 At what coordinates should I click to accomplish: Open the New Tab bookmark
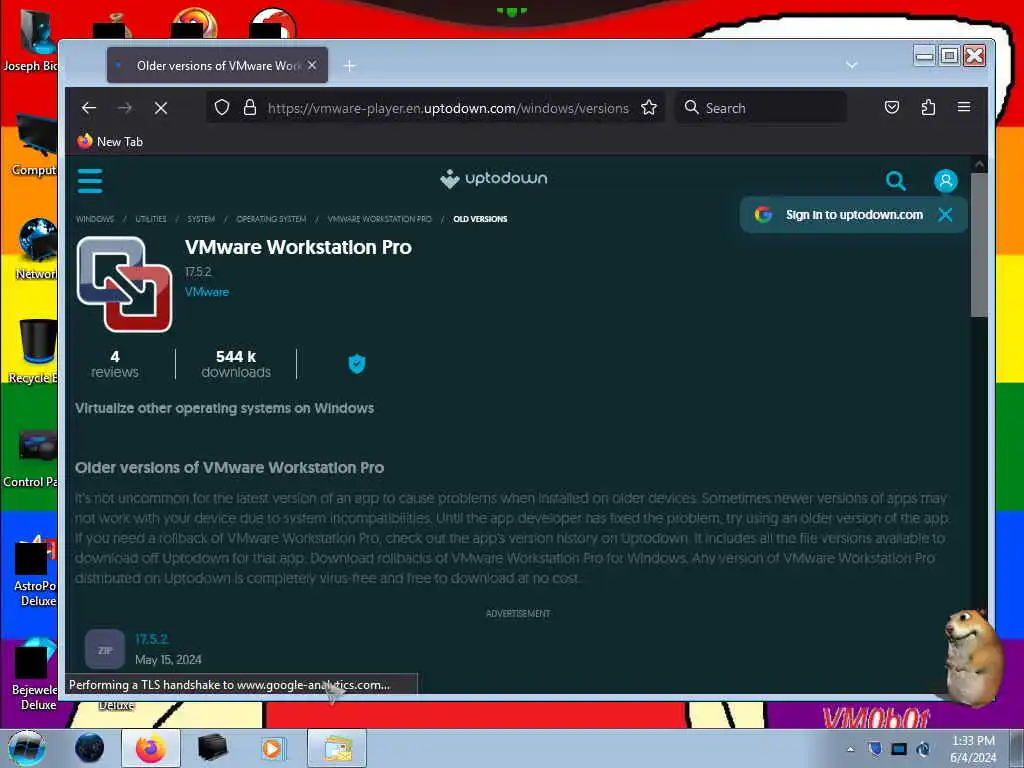tap(110, 142)
